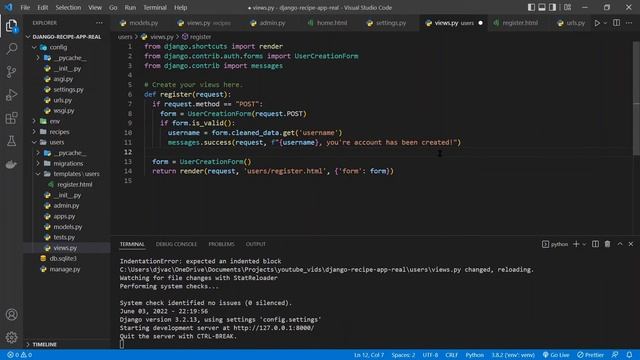Open the run button dropdown arrow
Viewport: 640px width, 360px height.
605,23
